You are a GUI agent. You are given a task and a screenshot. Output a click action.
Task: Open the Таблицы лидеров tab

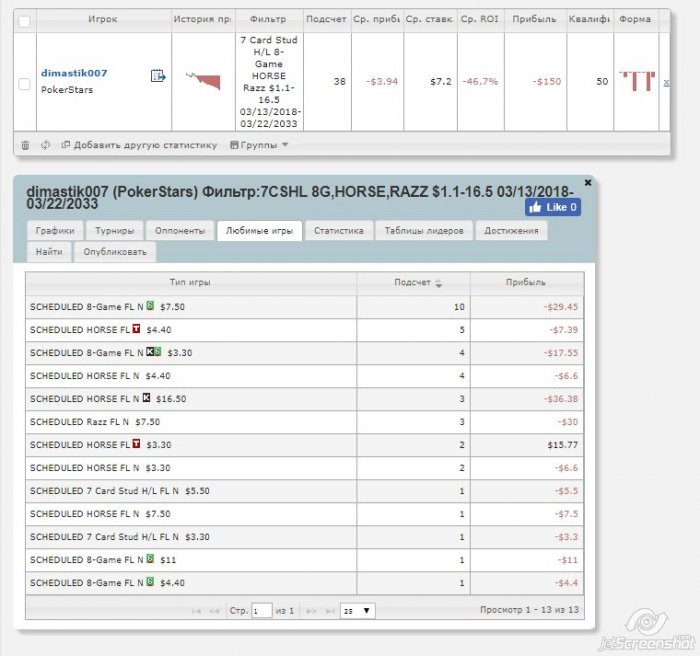point(424,230)
